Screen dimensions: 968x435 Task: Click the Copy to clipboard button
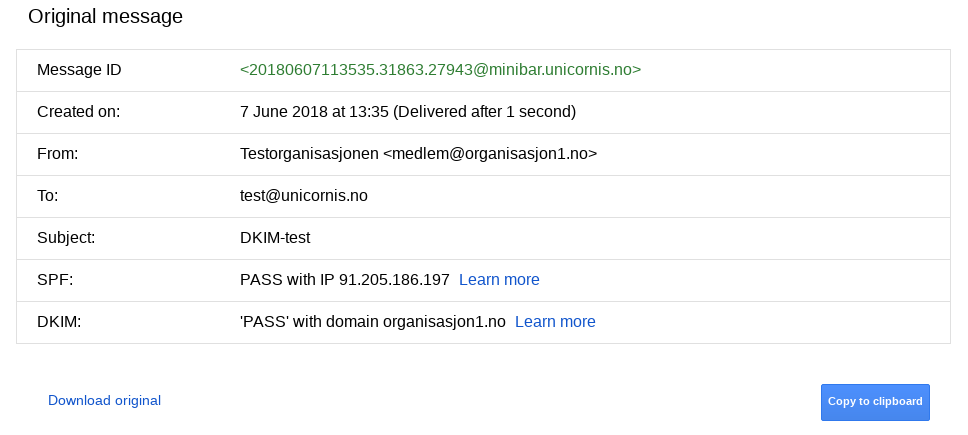pyautogui.click(x=875, y=402)
